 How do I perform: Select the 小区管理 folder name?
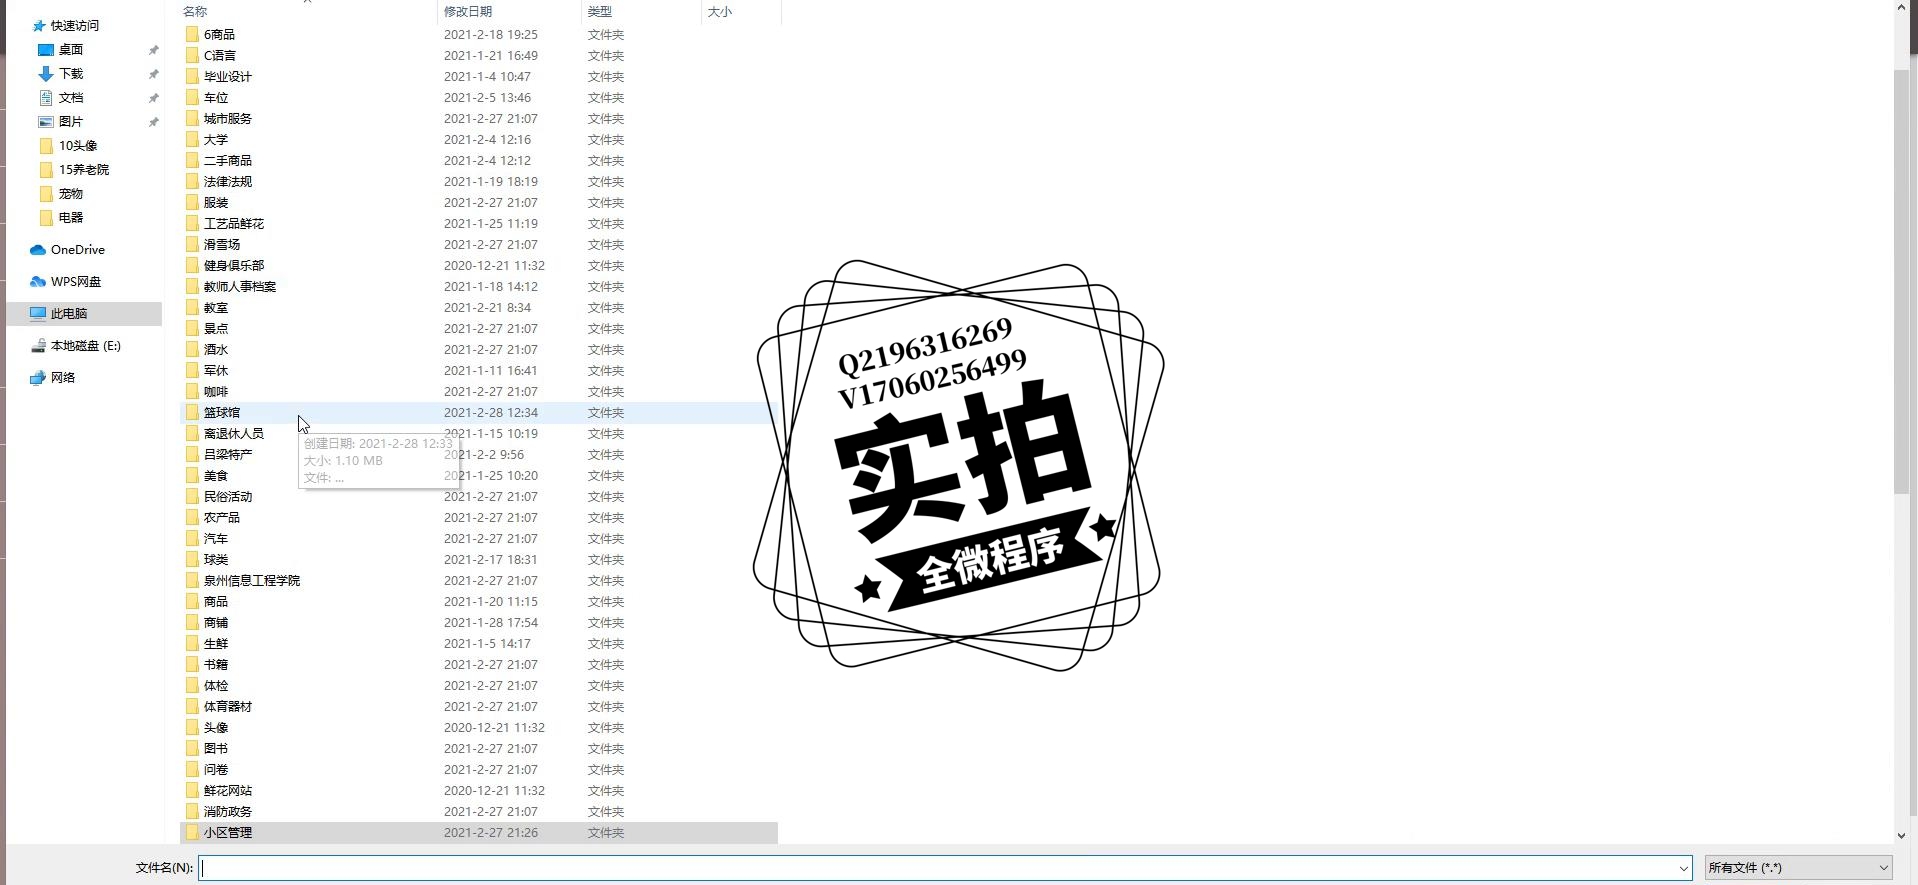click(x=227, y=832)
